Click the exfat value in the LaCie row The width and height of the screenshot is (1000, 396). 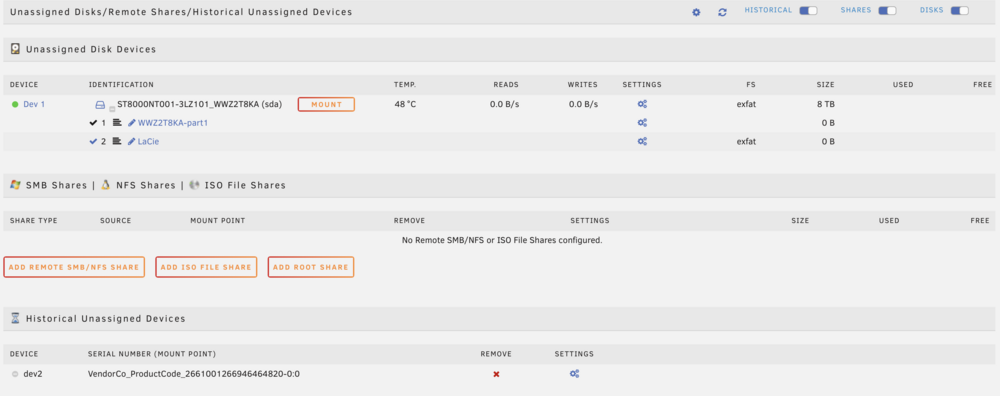(x=746, y=142)
